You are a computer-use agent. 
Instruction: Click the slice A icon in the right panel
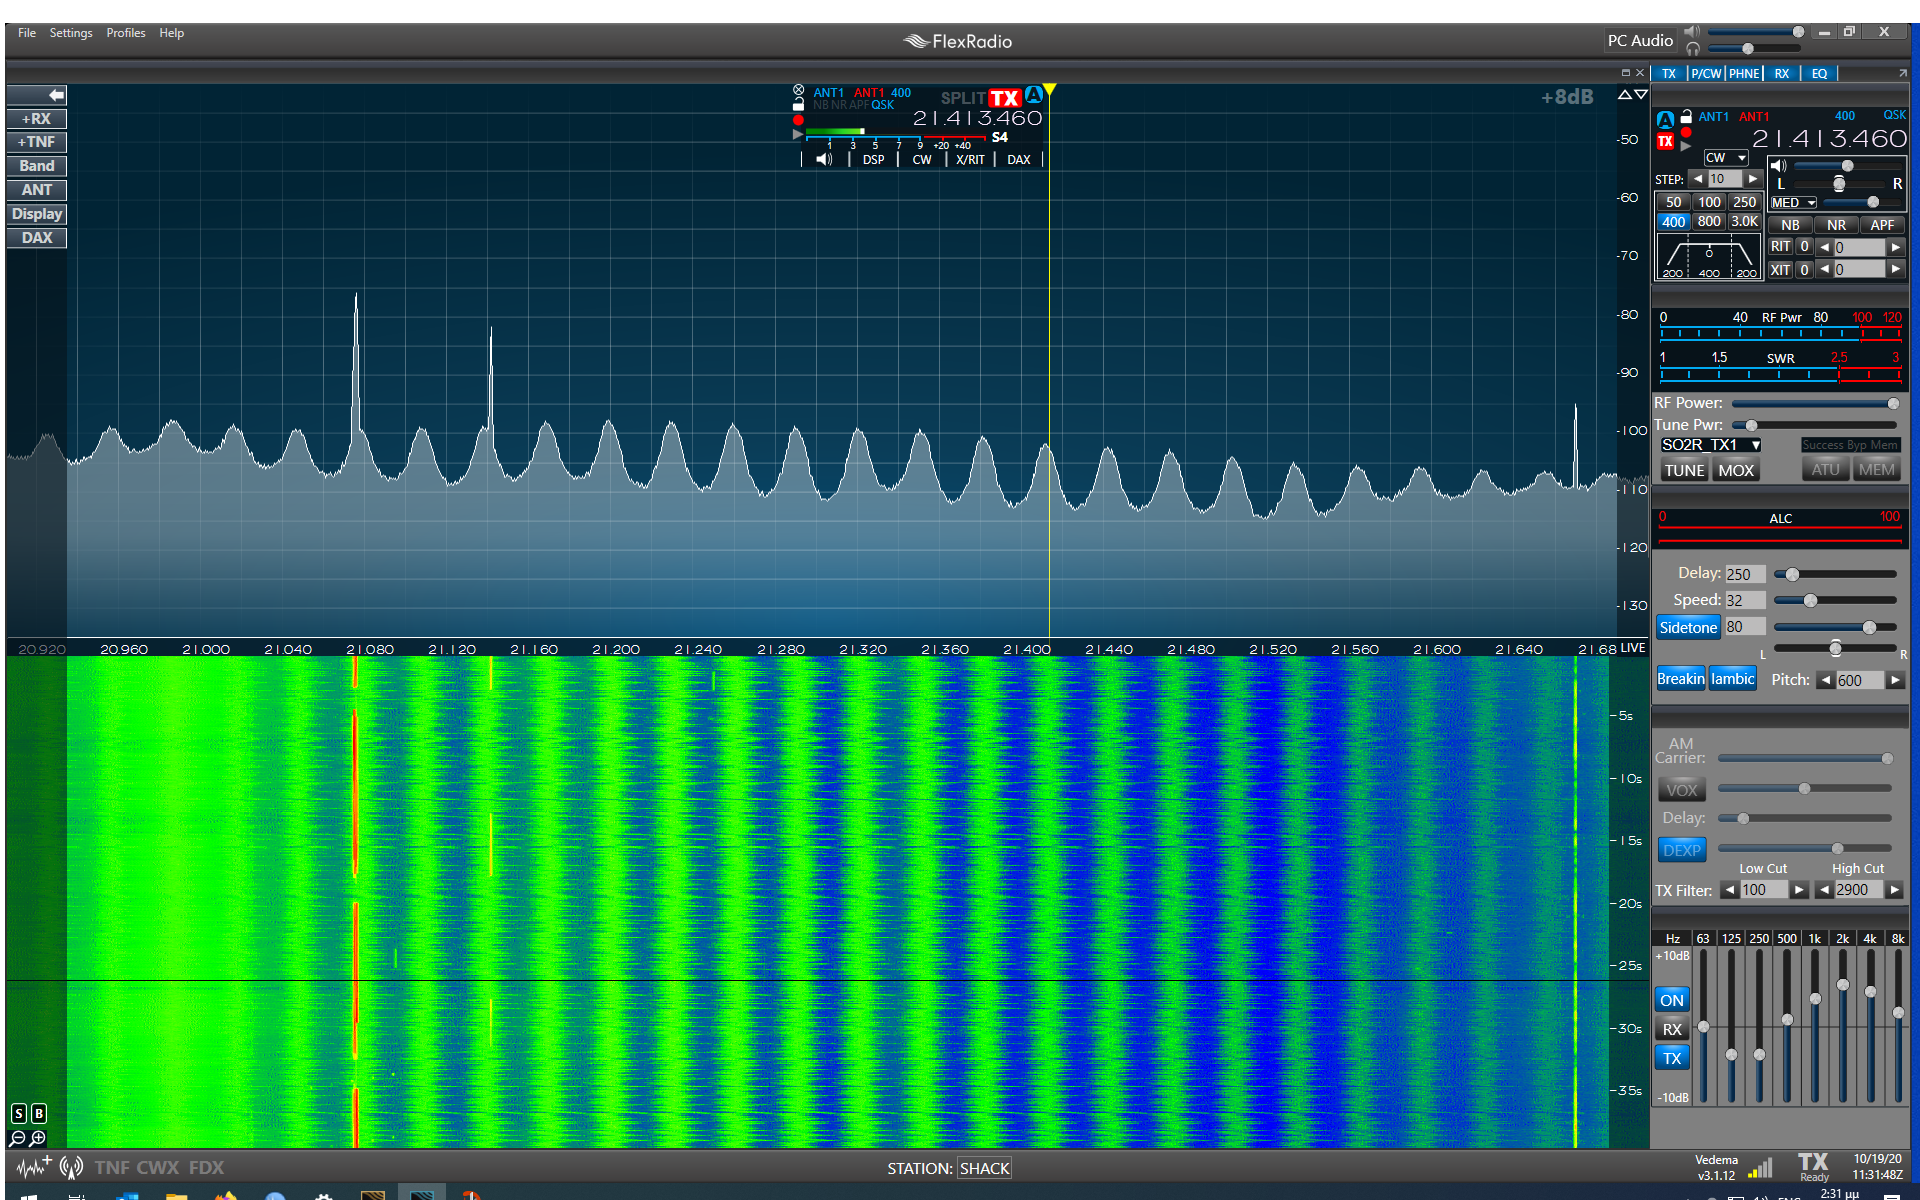[x=1665, y=120]
